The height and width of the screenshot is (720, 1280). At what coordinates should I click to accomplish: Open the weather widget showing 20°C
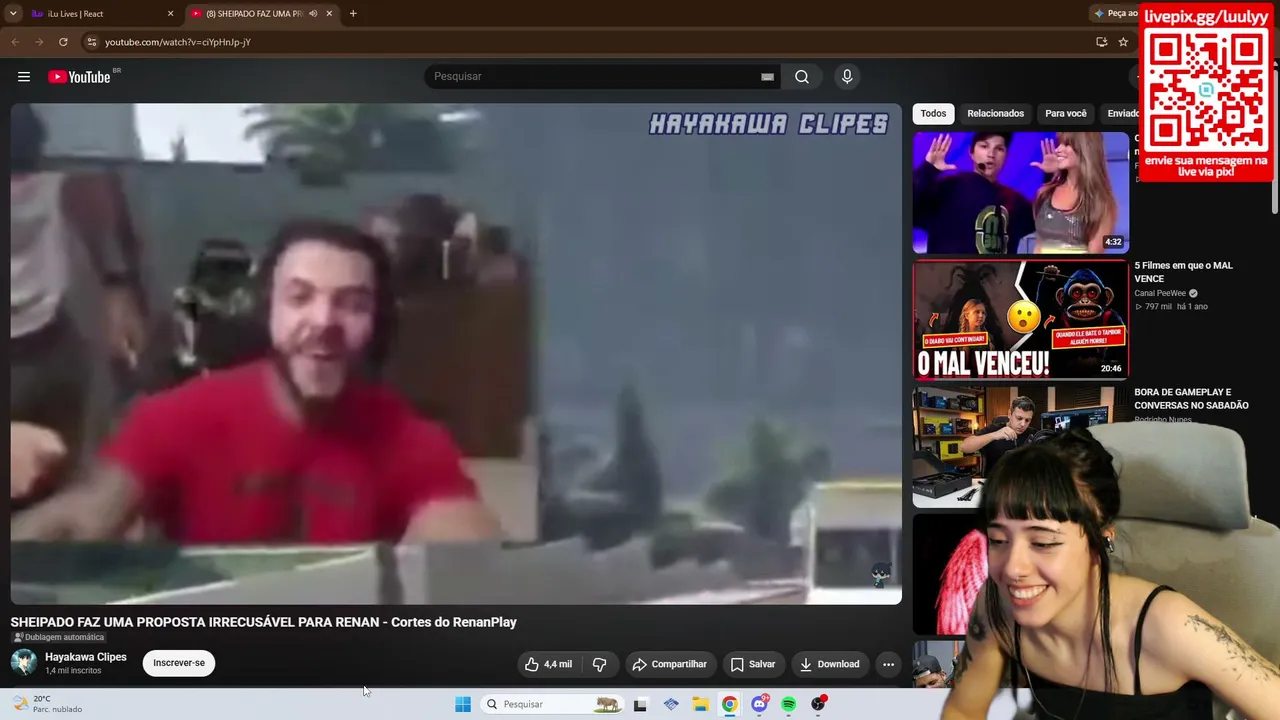(x=46, y=704)
